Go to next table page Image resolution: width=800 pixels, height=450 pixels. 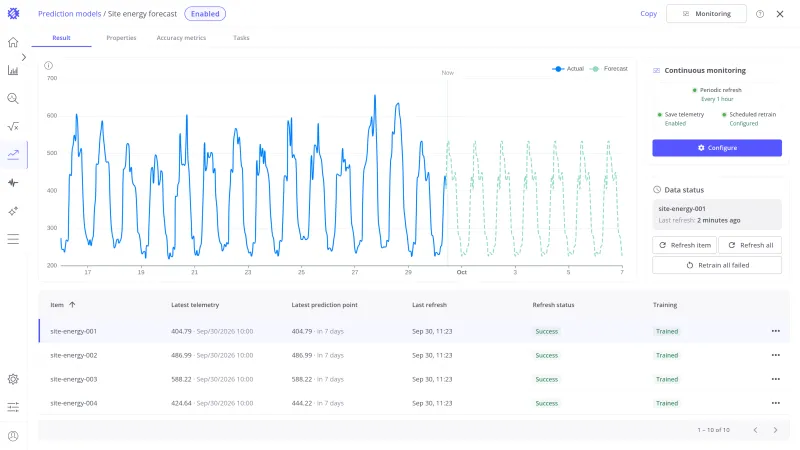pyautogui.click(x=775, y=430)
